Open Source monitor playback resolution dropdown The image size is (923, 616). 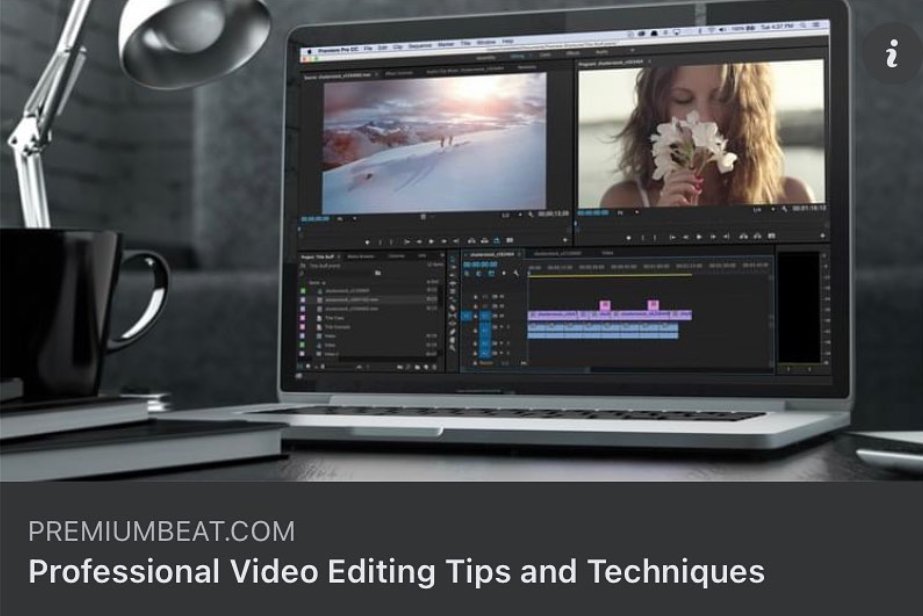(x=512, y=215)
